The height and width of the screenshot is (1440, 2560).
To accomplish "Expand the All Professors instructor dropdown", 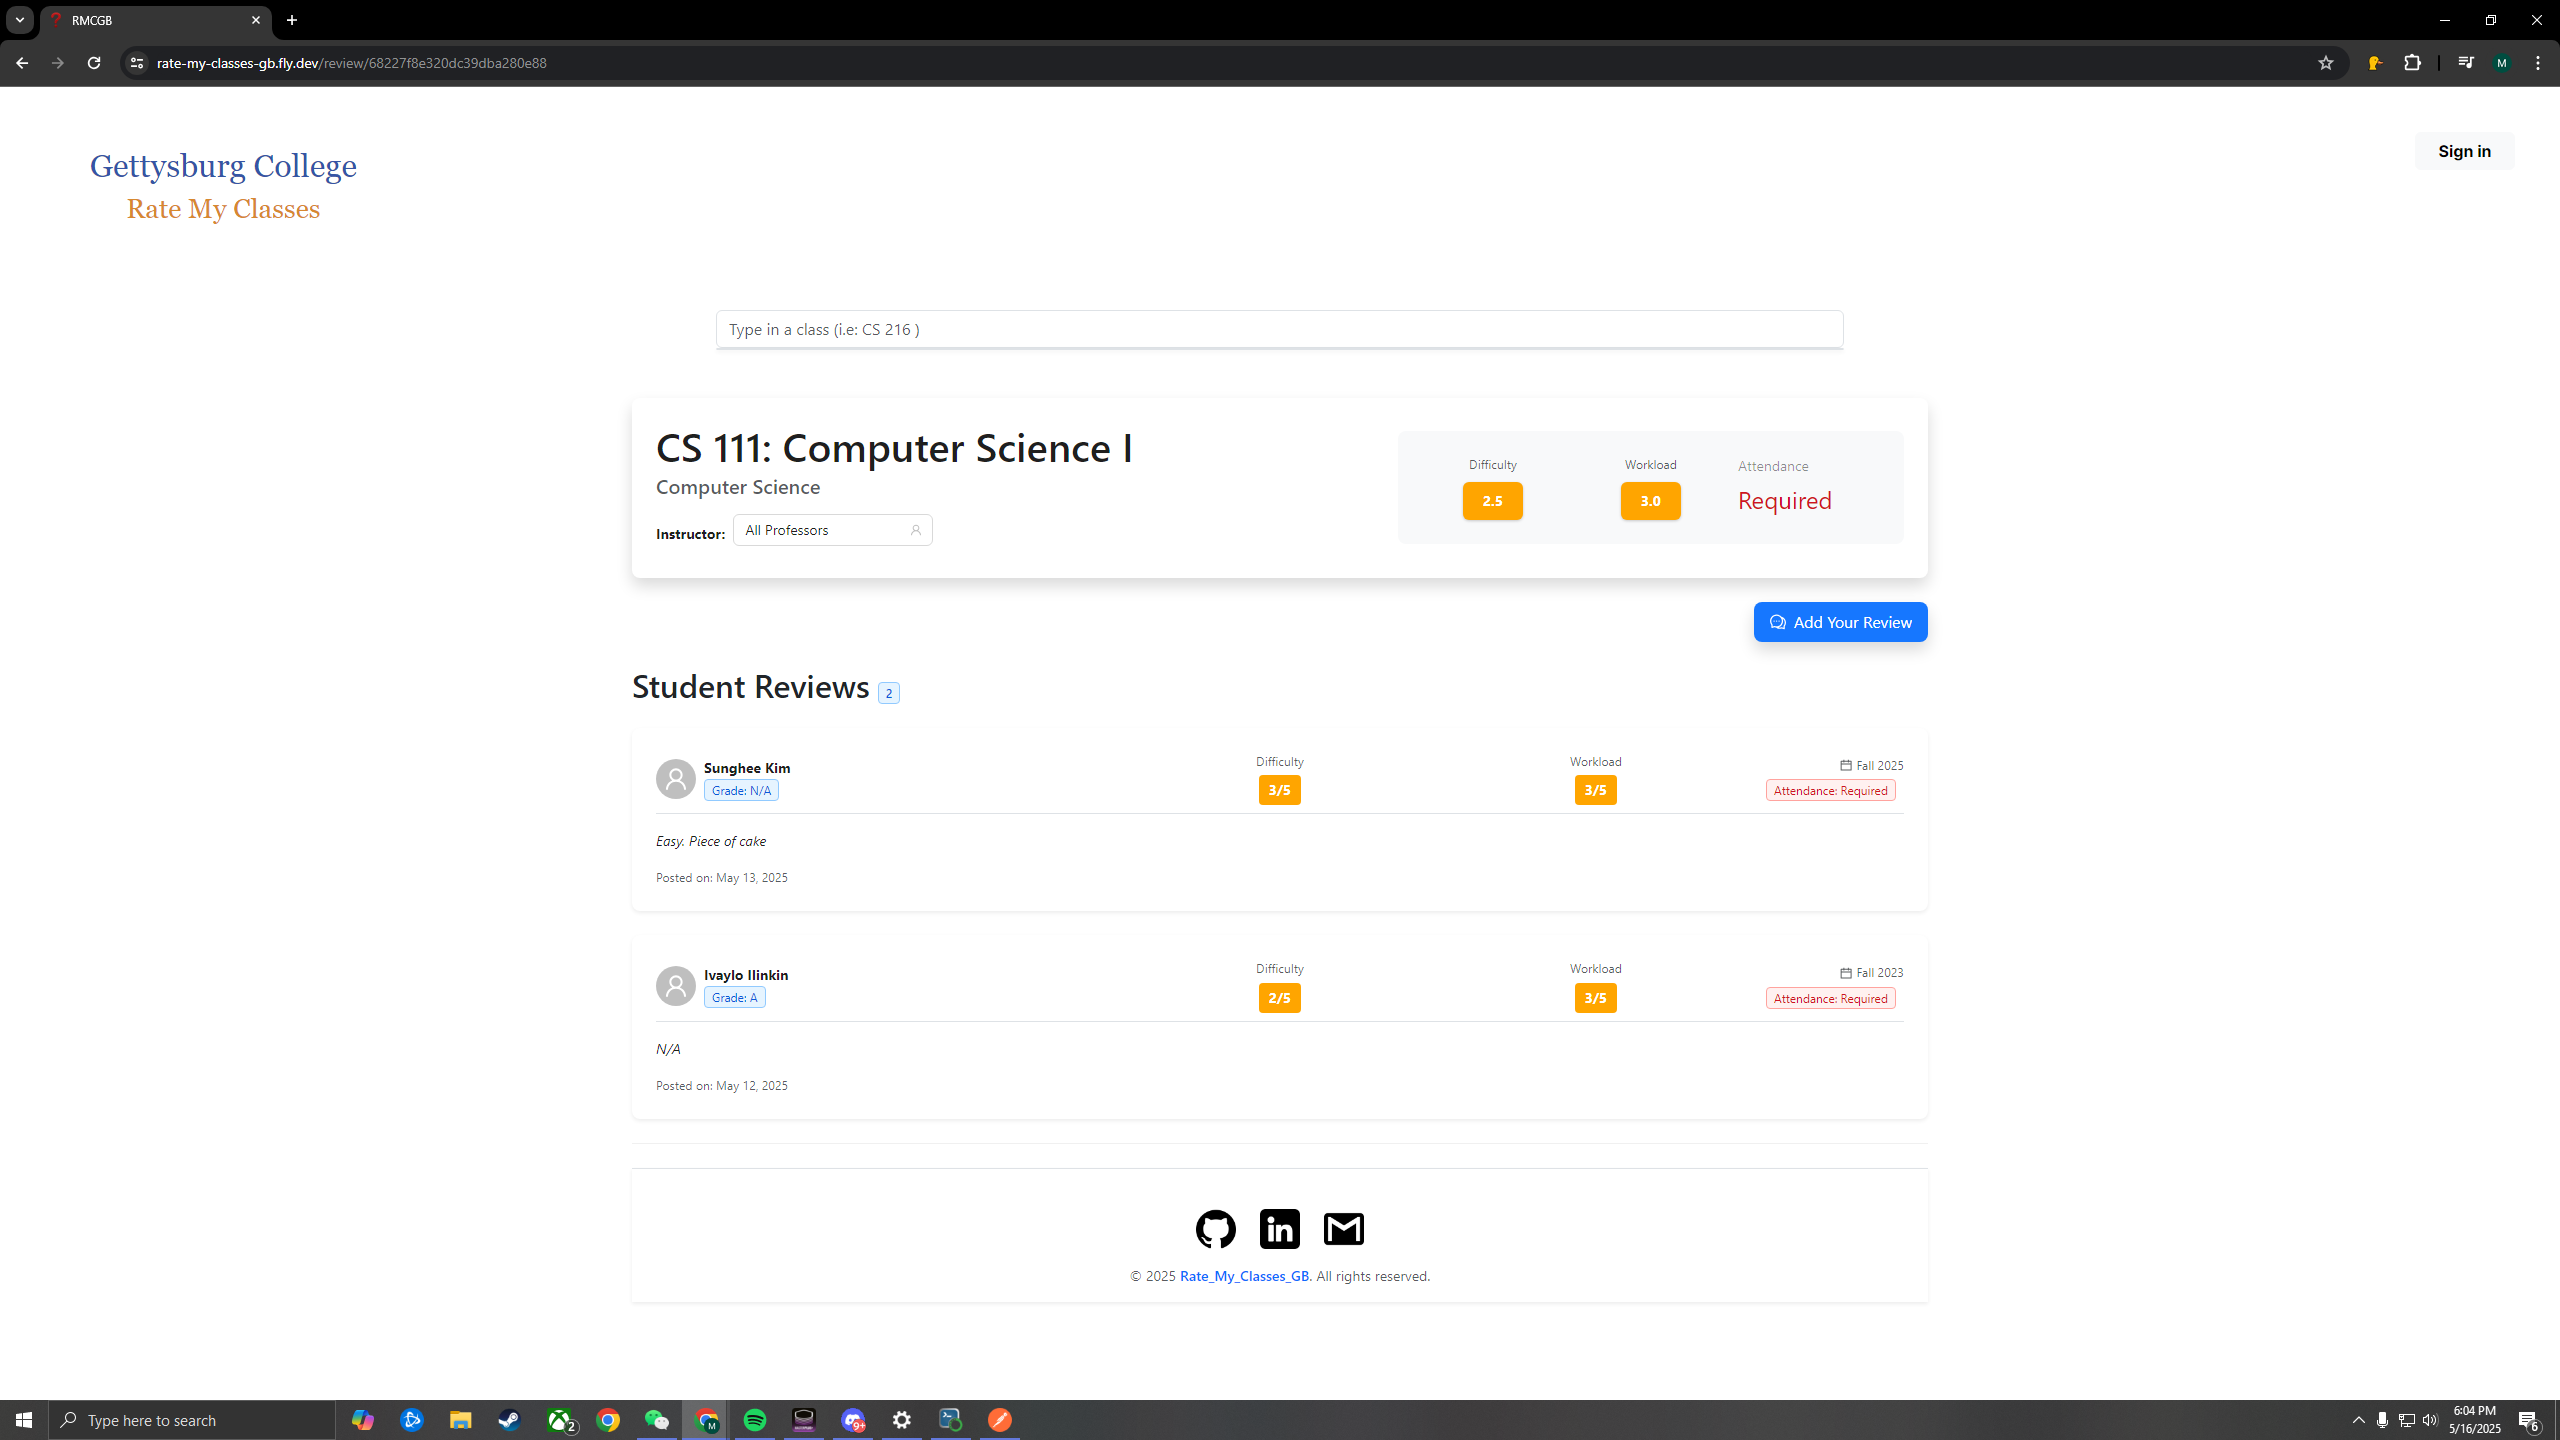I will pos(832,530).
